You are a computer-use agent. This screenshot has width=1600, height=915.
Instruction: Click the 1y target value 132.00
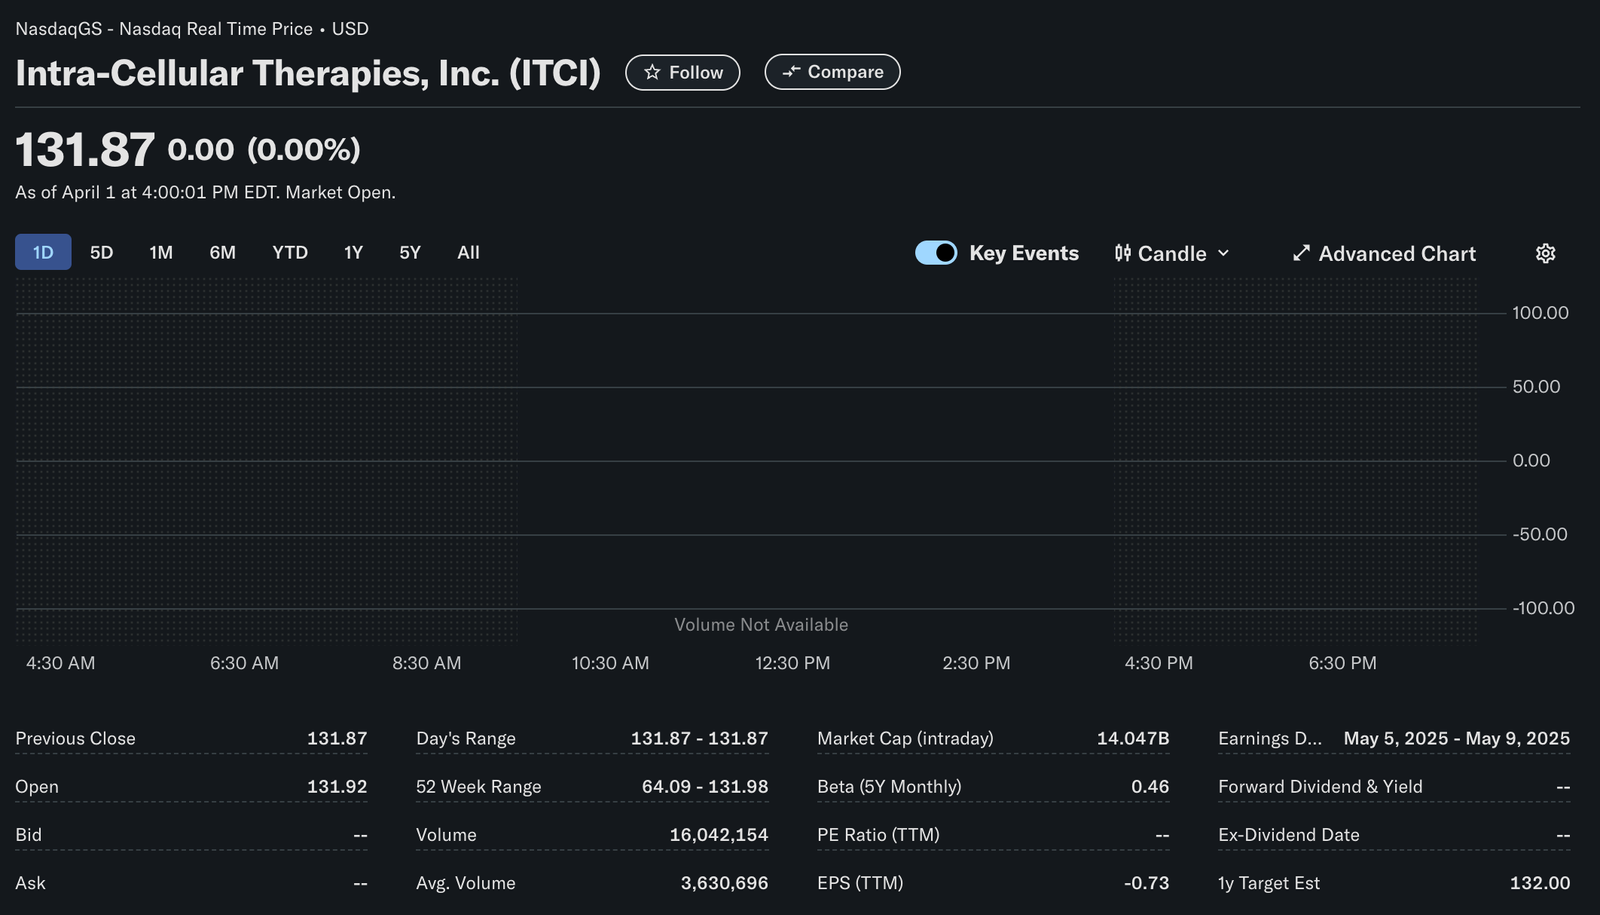1540,883
